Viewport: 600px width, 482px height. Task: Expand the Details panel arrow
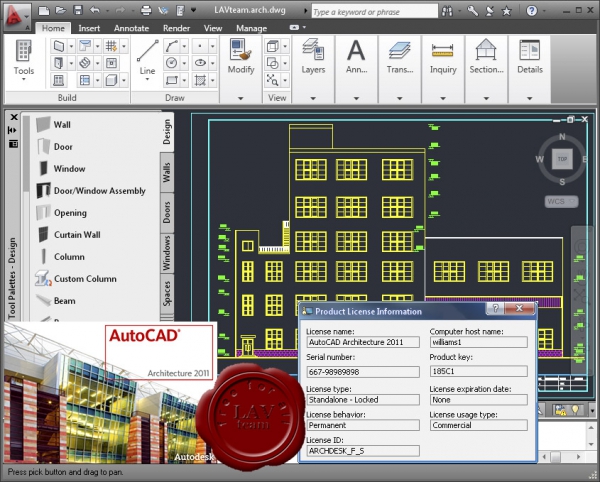click(530, 98)
